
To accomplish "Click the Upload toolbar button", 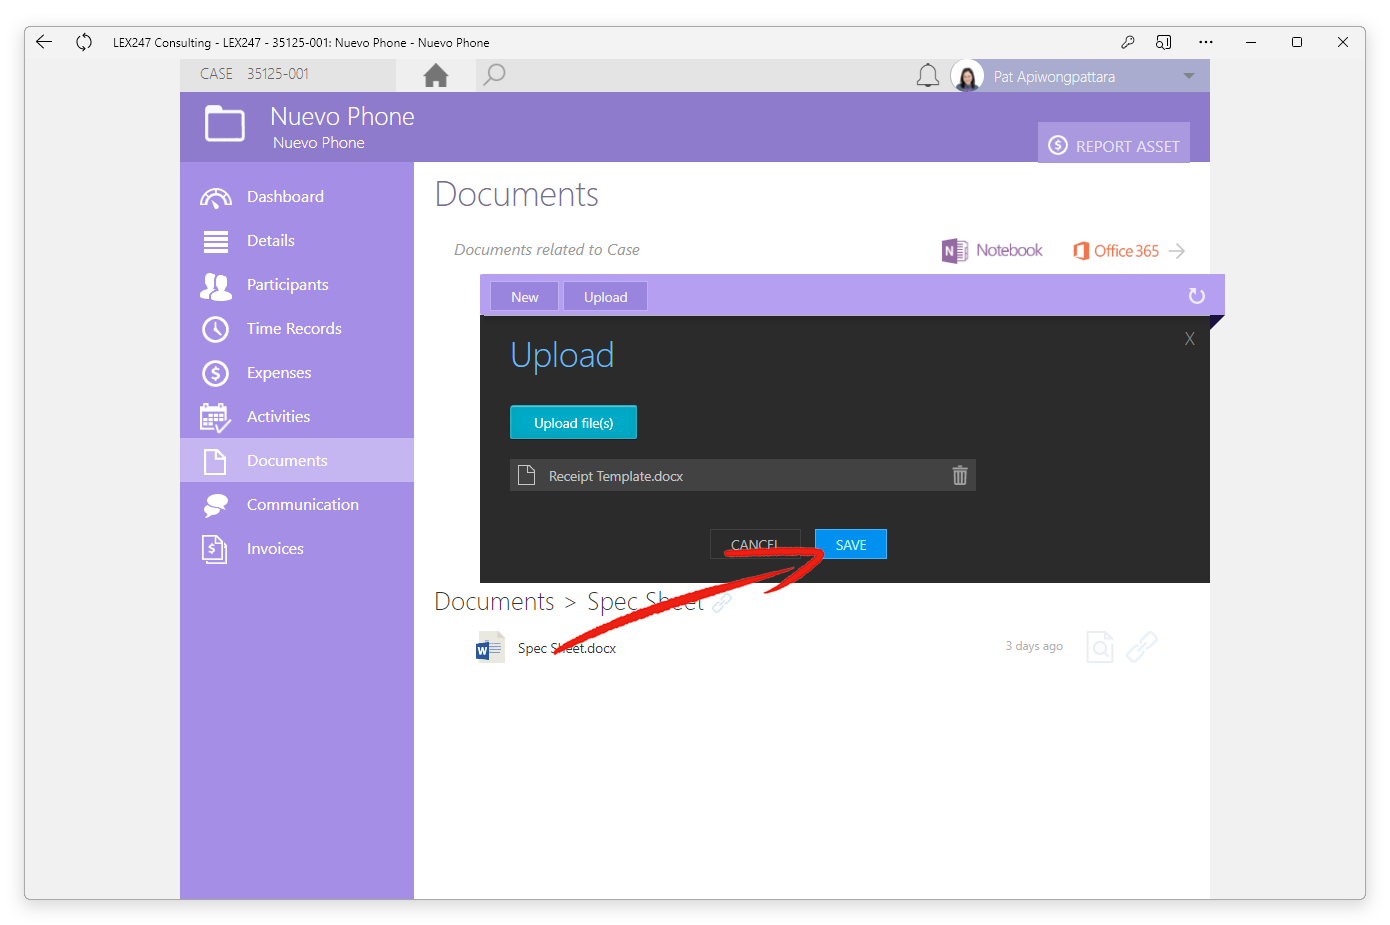I will pyautogui.click(x=605, y=297).
